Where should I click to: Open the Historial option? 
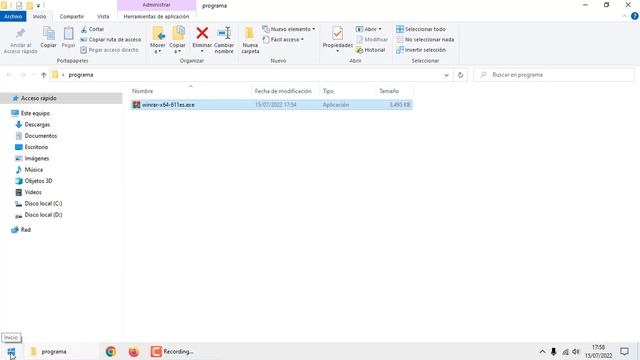click(x=370, y=50)
